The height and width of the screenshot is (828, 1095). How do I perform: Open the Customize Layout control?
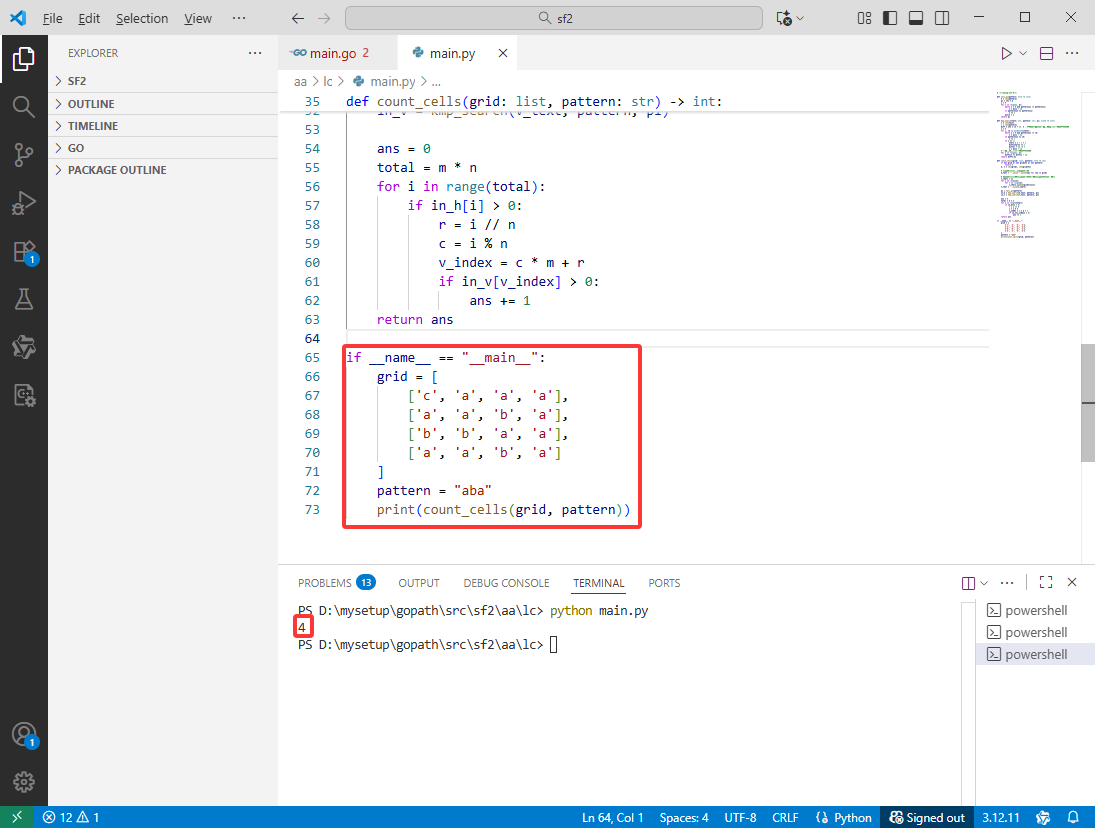coord(864,18)
